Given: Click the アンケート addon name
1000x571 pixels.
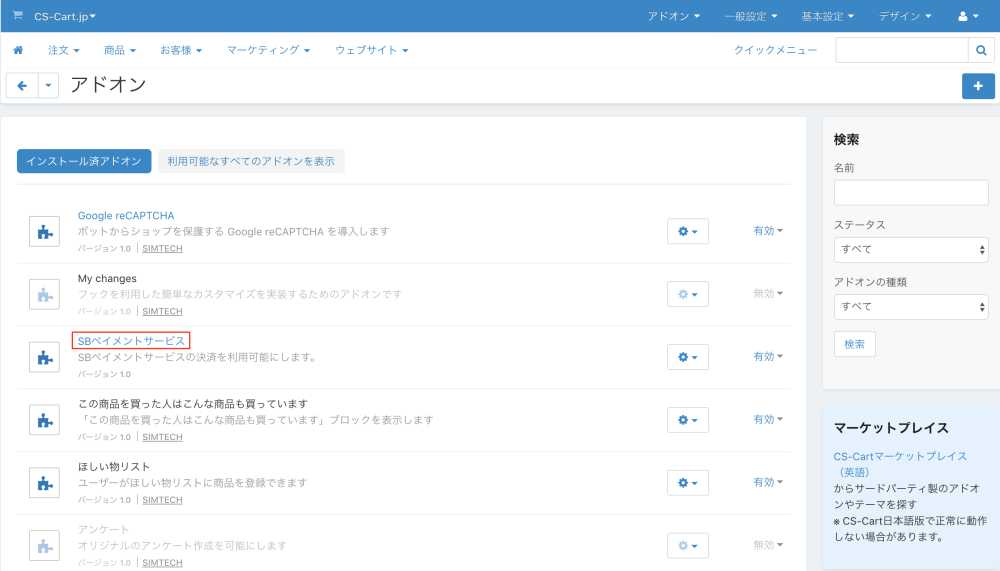Looking at the screenshot, I should [x=103, y=530].
